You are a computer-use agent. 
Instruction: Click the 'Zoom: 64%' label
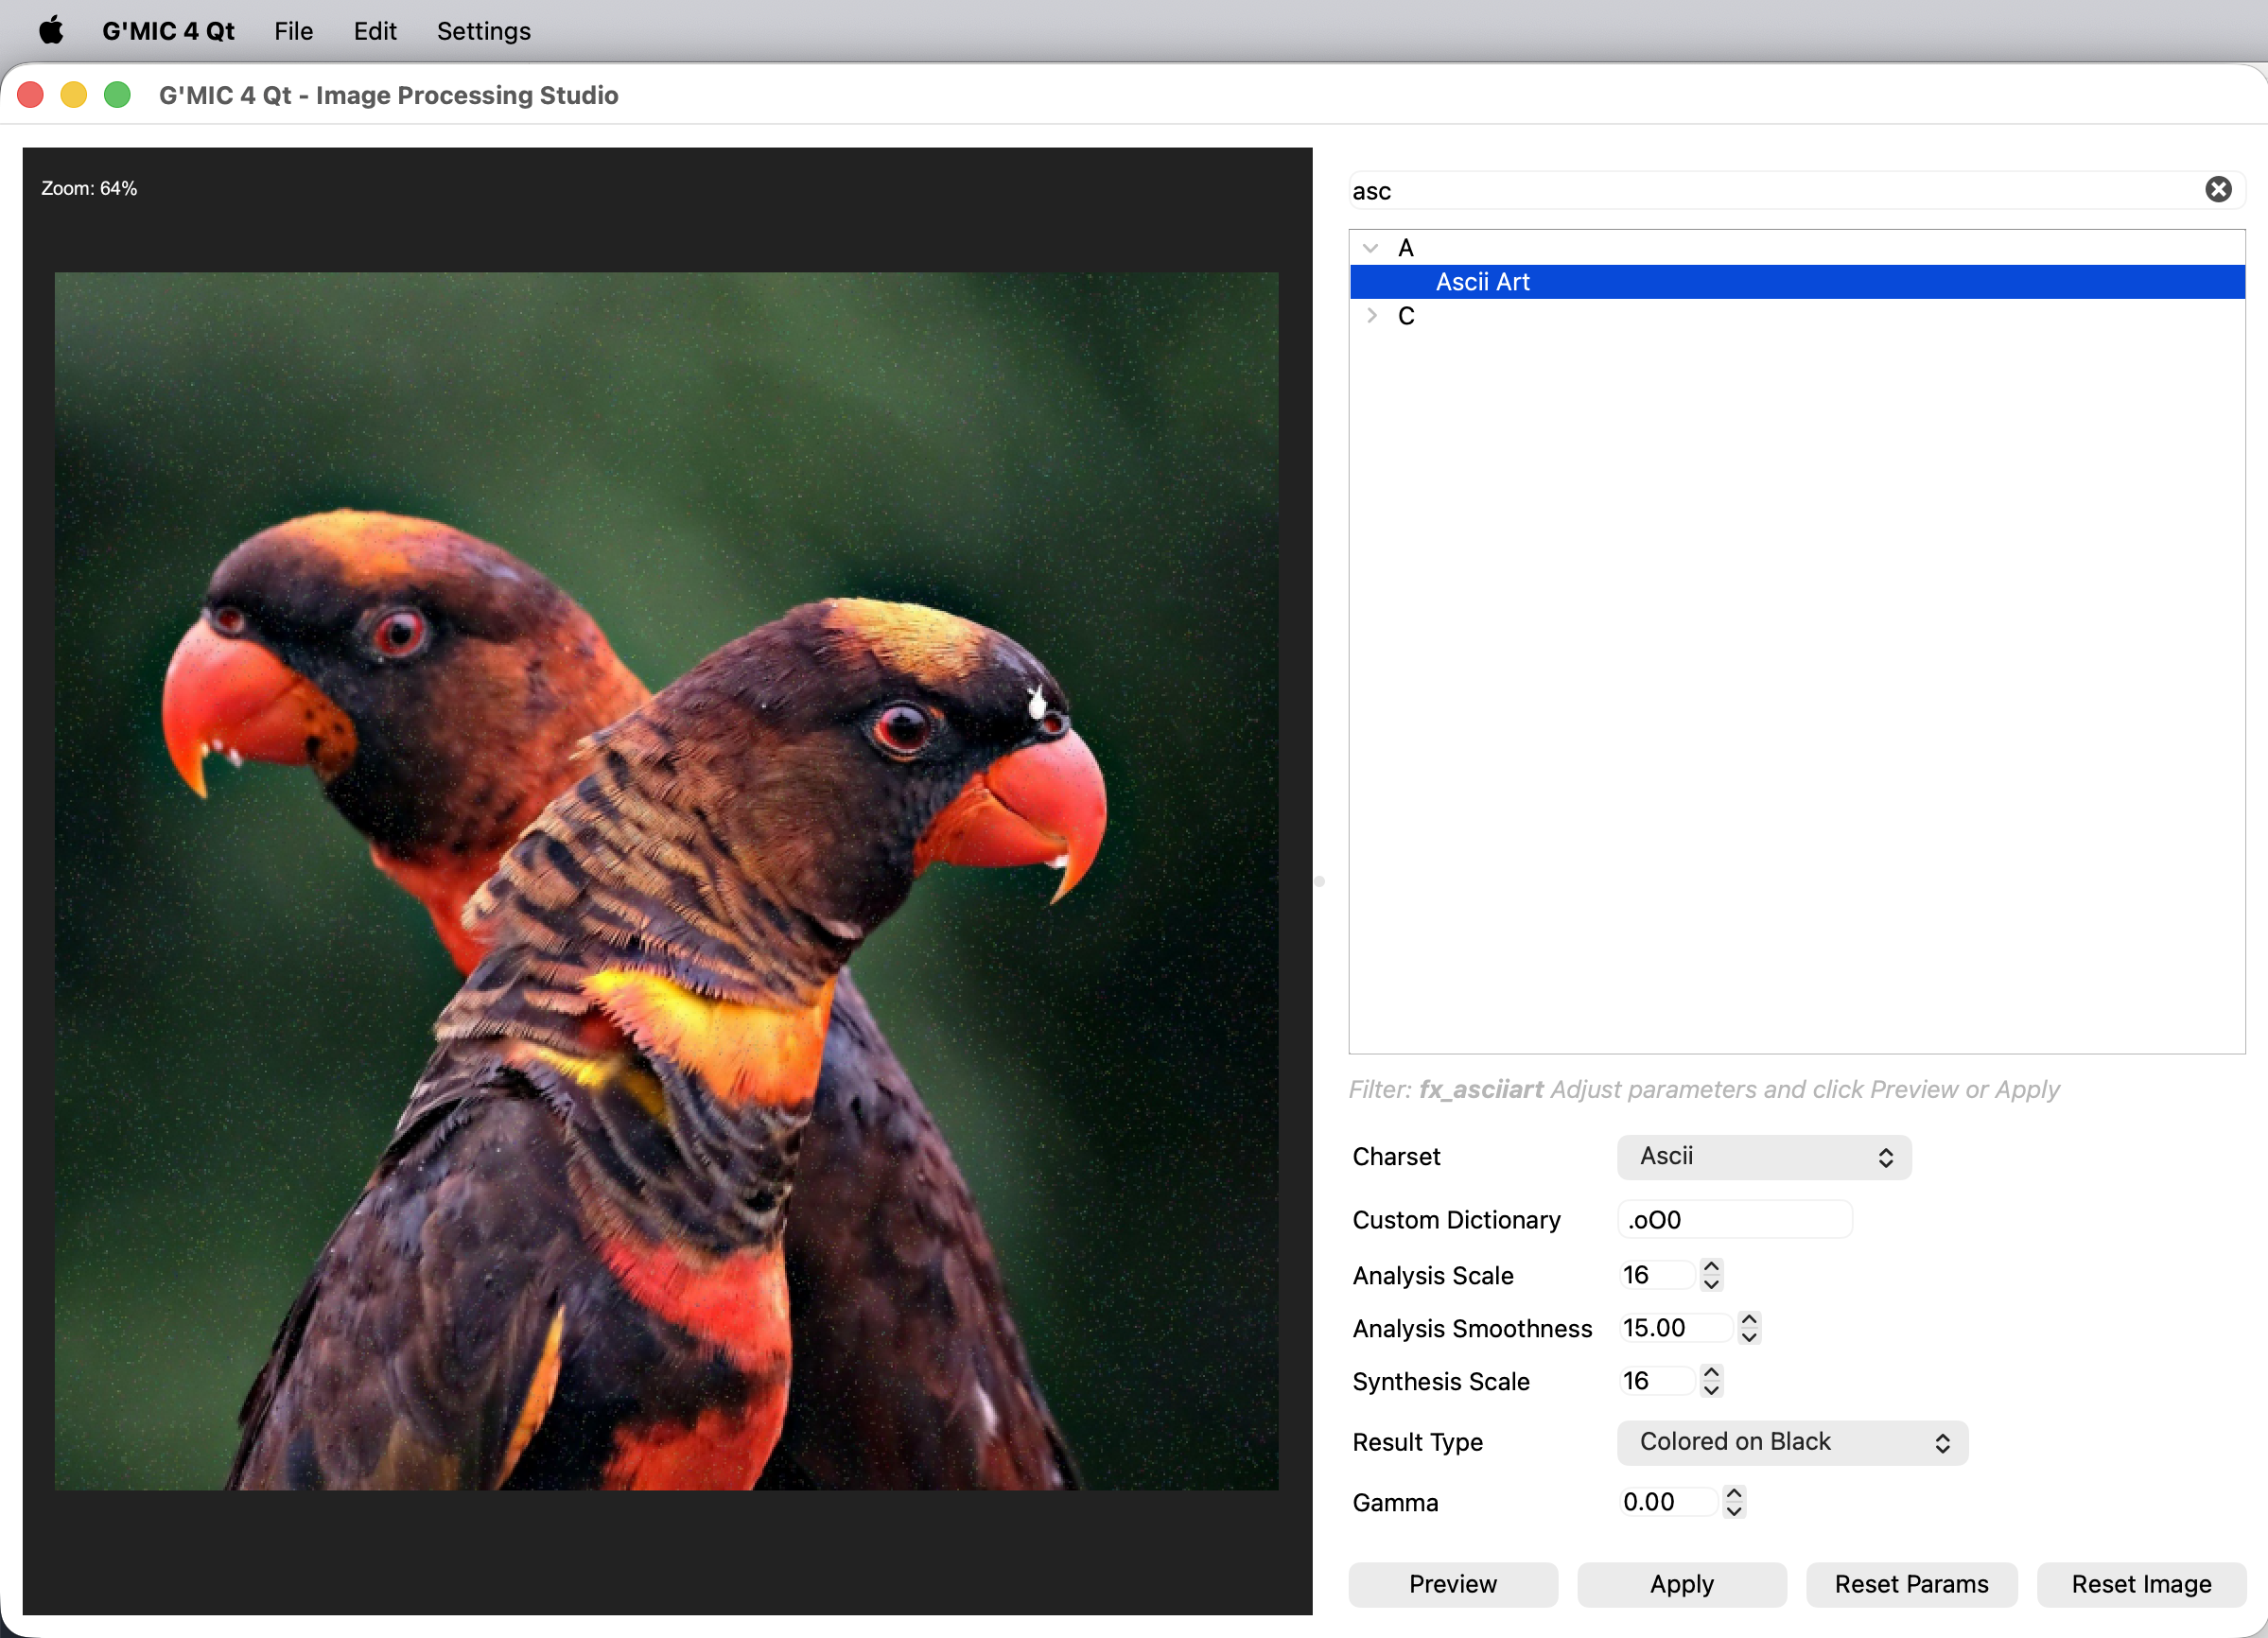tap(89, 188)
